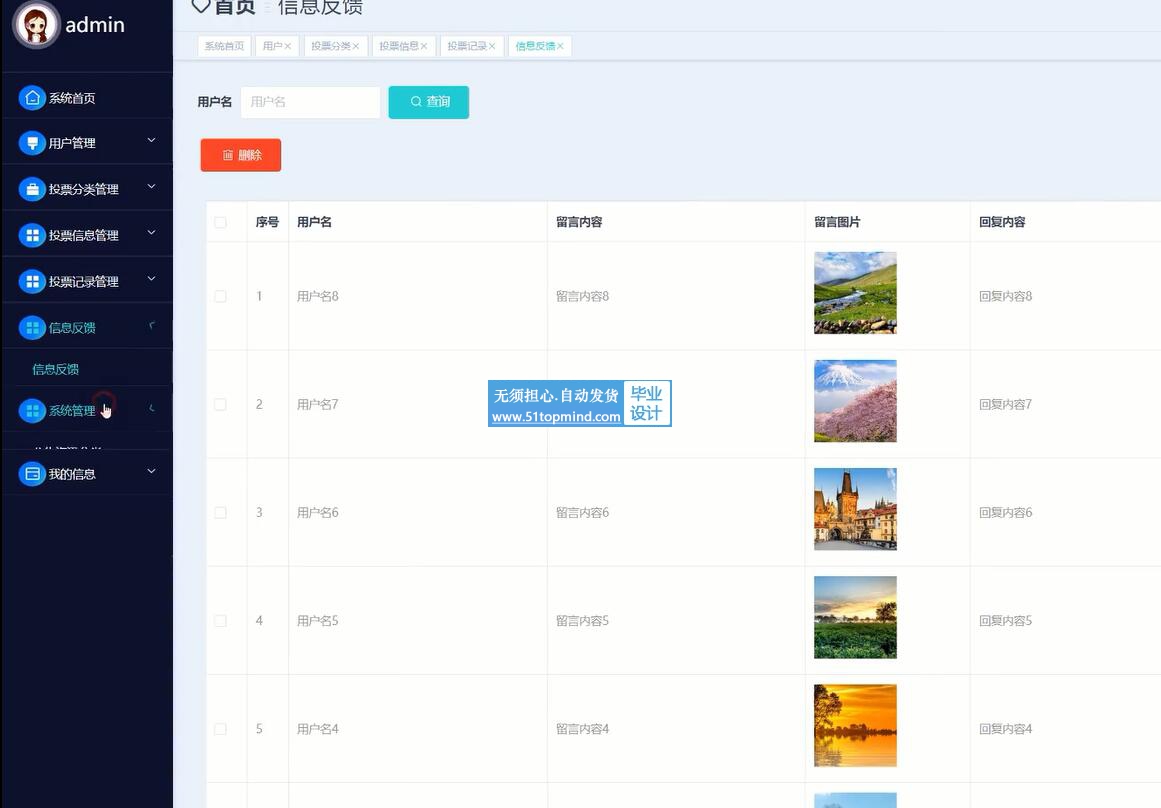Click the 系统首页 home icon
Screen dimensions: 1161x808
[x=32, y=98]
